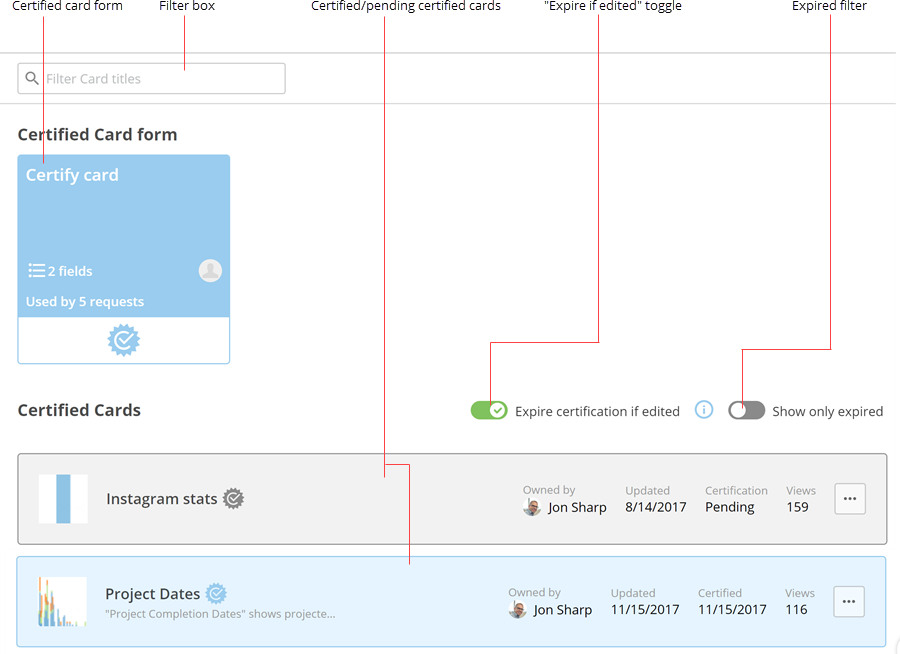This screenshot has height=654, width=900.
Task: Open the options menu for Instagram stats card
Action: pos(849,498)
